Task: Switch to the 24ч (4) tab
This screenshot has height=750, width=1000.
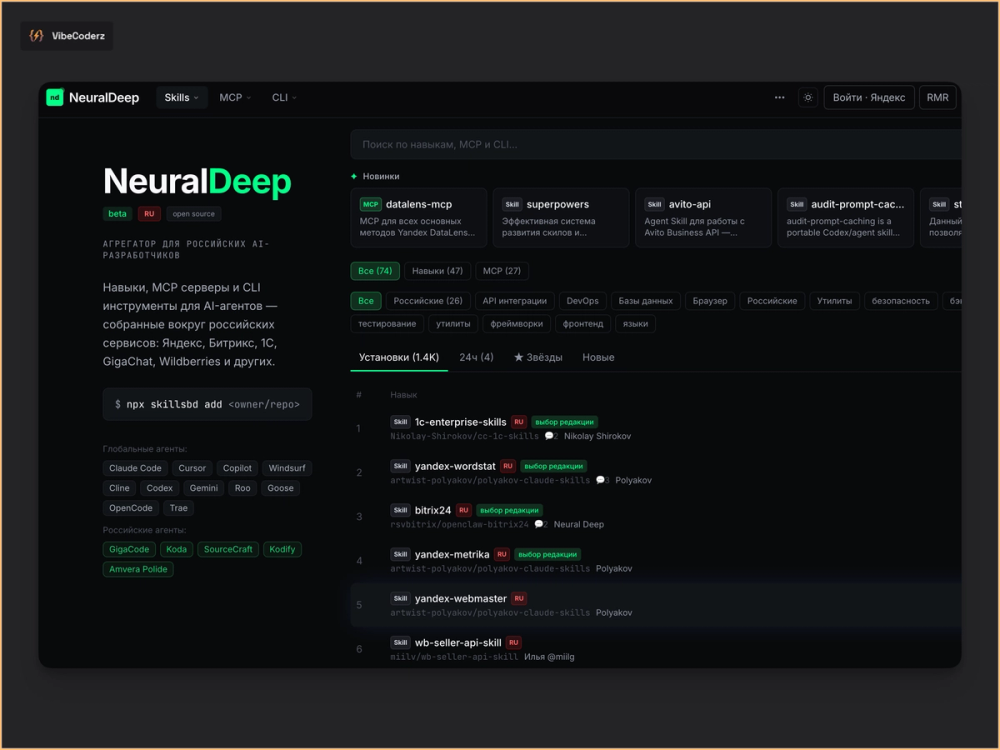Action: 476,358
